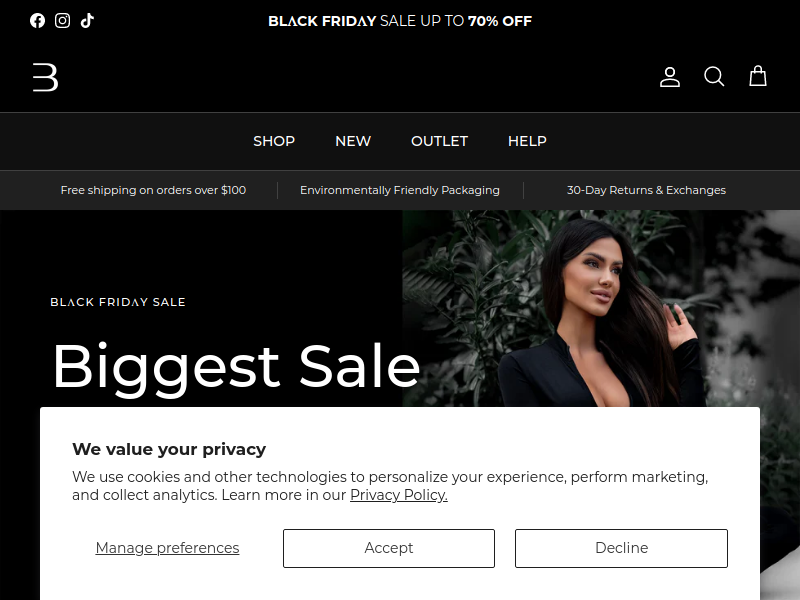Click 30-Day Returns & Exchanges text

tap(646, 190)
